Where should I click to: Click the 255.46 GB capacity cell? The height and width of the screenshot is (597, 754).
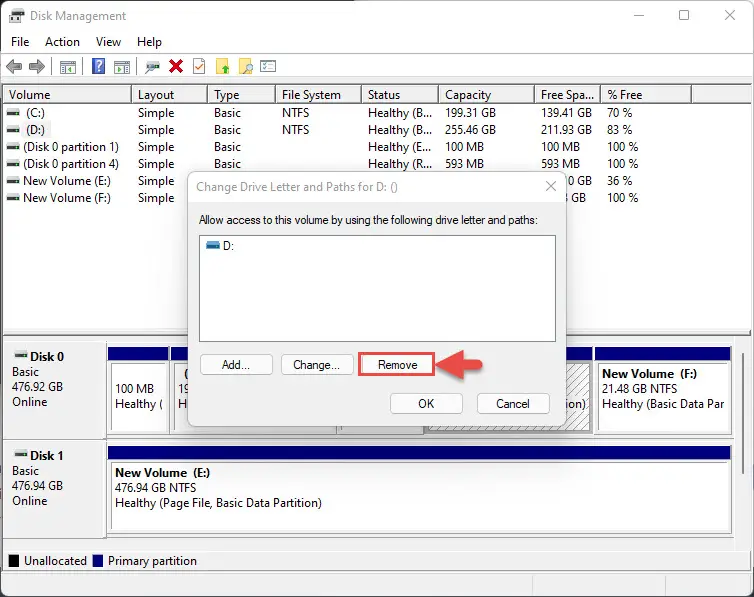click(x=470, y=130)
